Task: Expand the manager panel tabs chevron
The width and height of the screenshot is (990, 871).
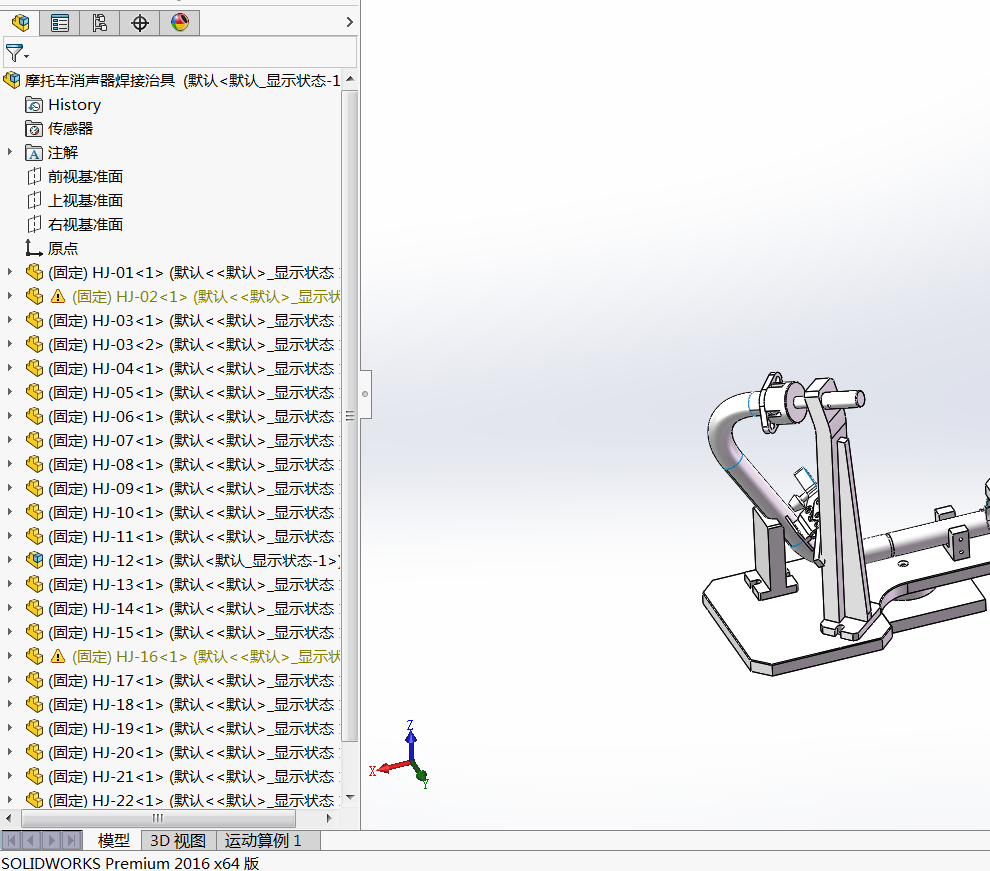Action: click(350, 22)
